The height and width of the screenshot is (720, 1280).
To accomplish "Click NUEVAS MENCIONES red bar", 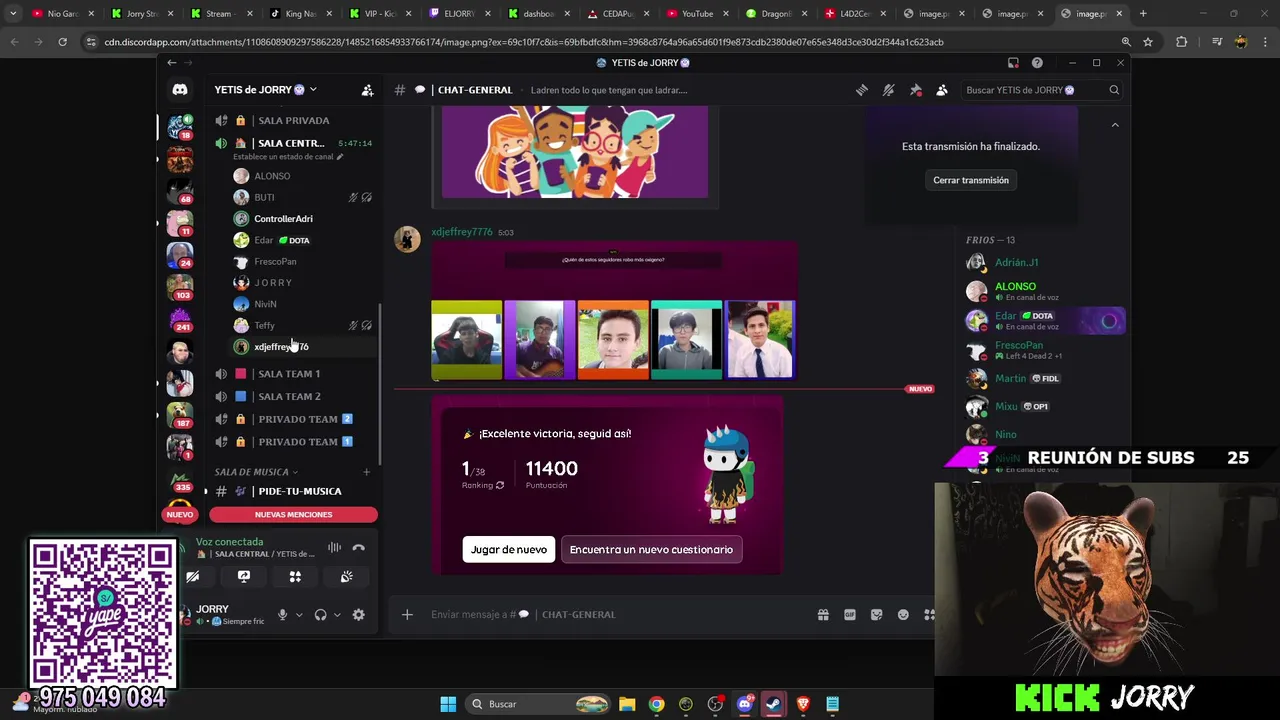I will (293, 515).
